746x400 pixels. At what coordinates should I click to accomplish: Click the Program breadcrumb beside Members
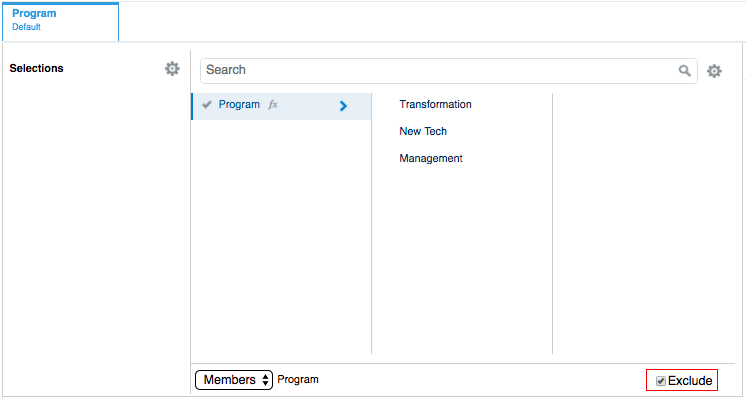pyautogui.click(x=298, y=380)
